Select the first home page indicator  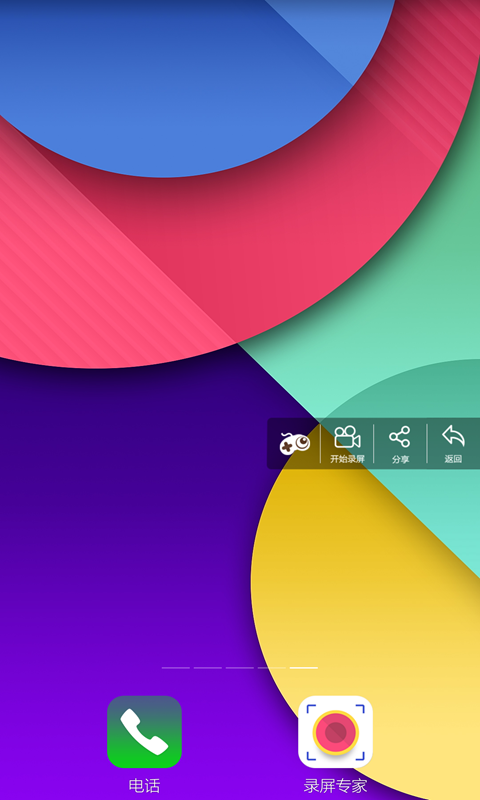click(175, 667)
